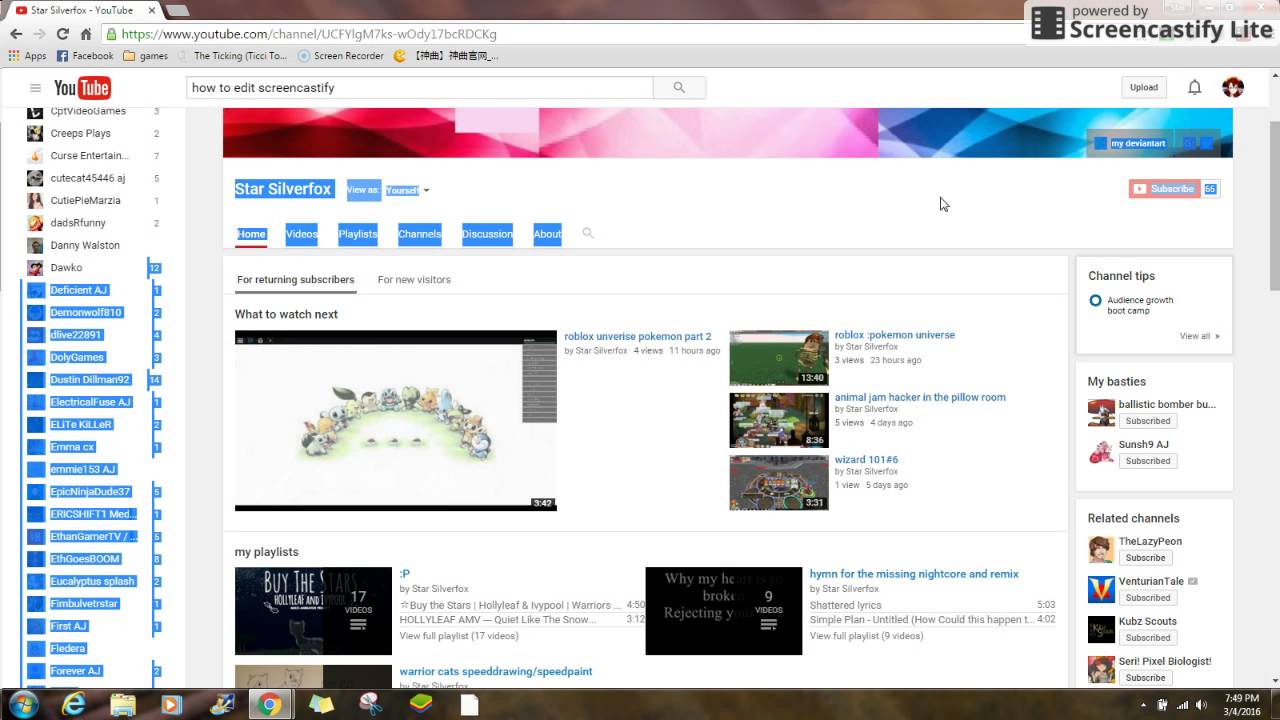
Task: Expand the View as Yourself dropdown
Action: click(406, 190)
